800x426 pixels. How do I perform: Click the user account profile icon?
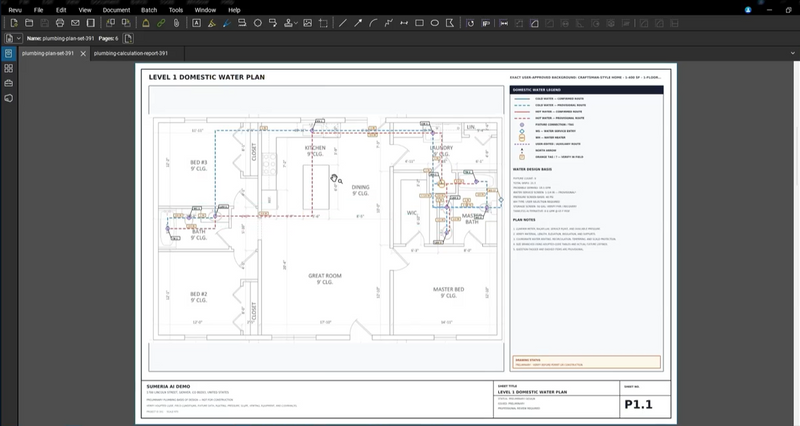[x=748, y=10]
